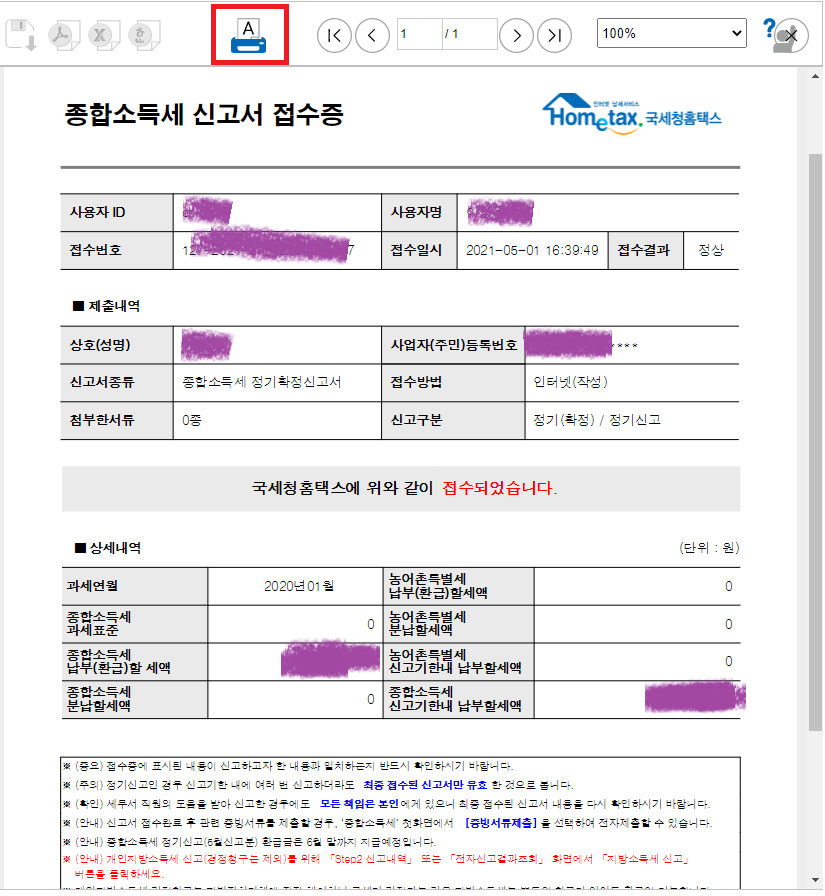Click the 0 value for 농어촌특별세 납부(환급)할세액

(728, 587)
